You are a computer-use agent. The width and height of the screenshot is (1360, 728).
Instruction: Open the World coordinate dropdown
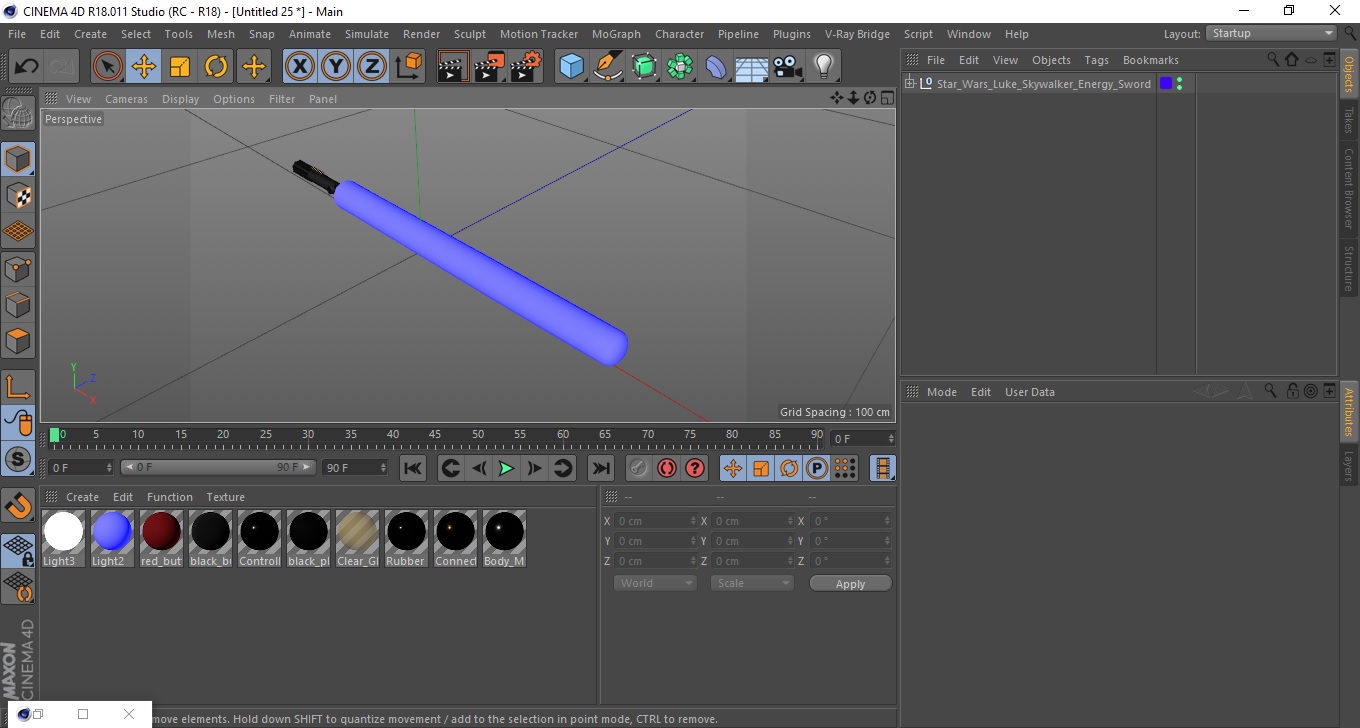[655, 583]
